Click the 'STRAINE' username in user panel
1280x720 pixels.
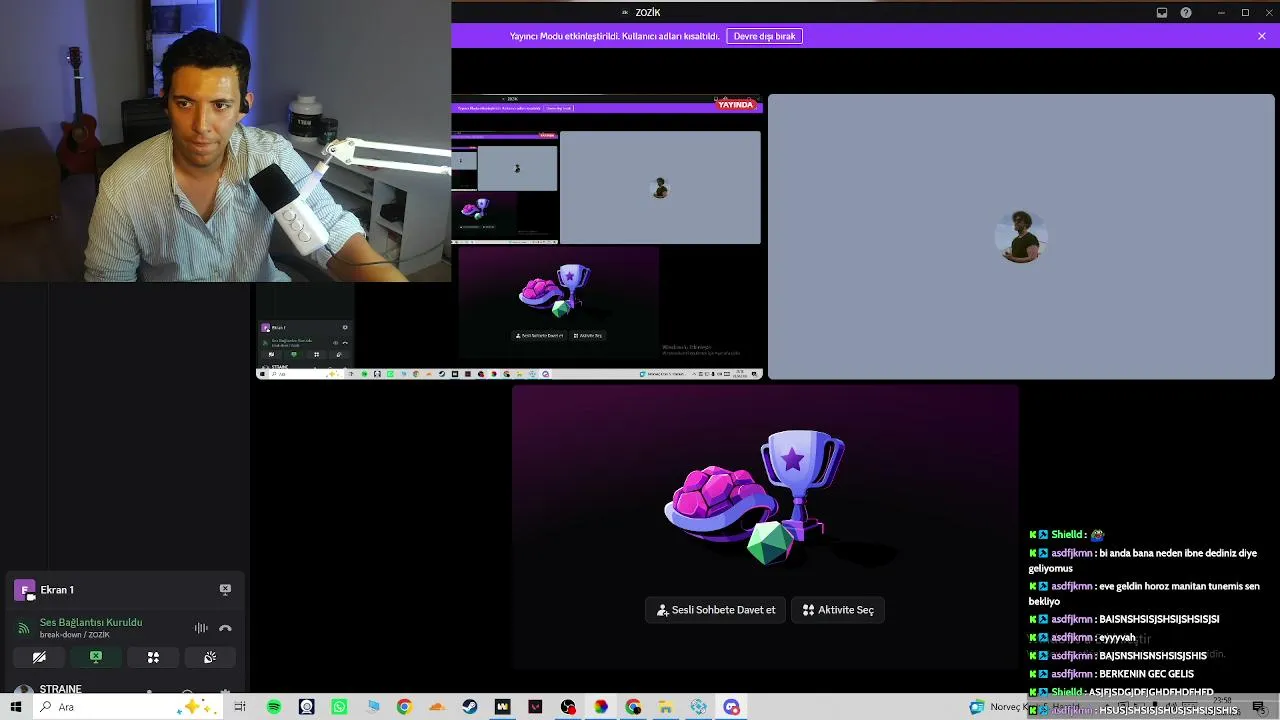click(x=61, y=689)
